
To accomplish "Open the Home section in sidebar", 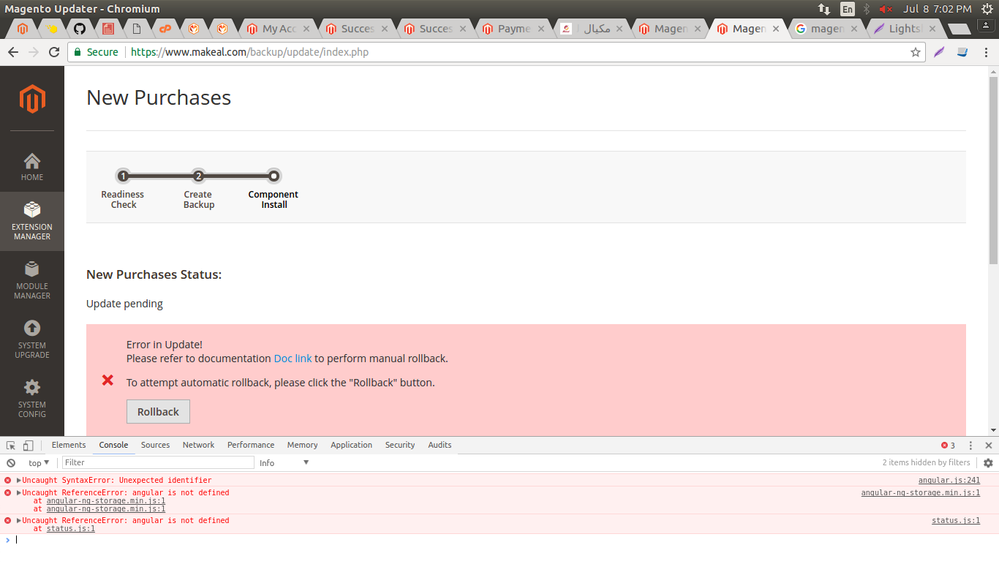I will (x=32, y=167).
